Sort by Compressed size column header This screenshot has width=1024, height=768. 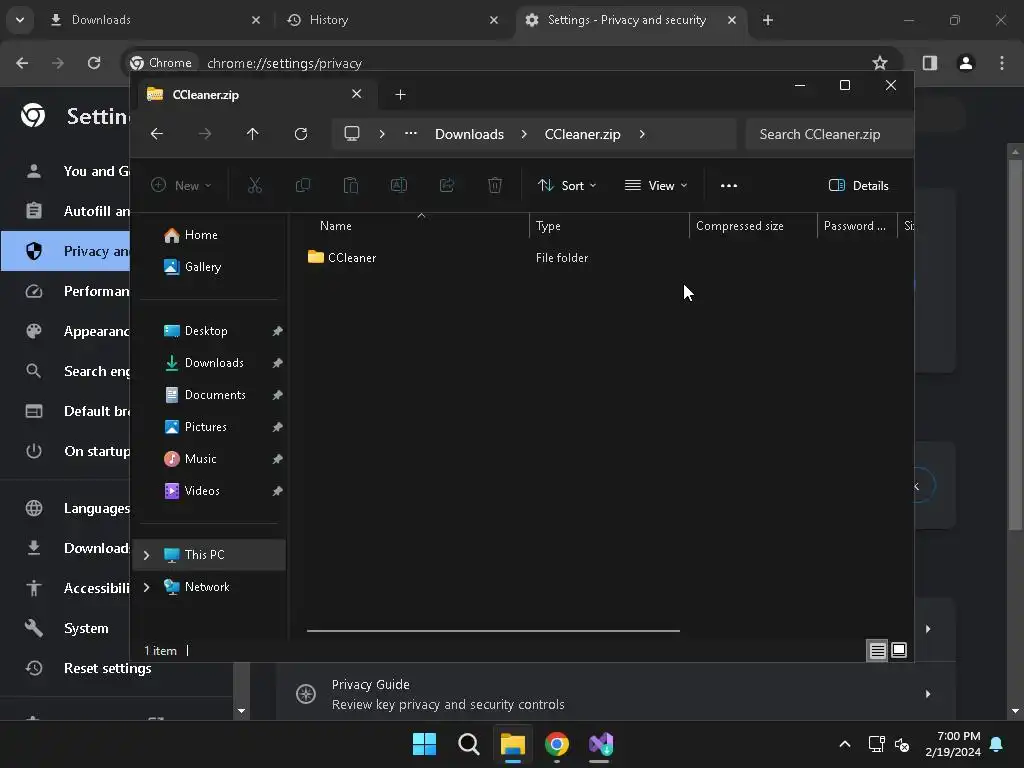pyautogui.click(x=753, y=226)
